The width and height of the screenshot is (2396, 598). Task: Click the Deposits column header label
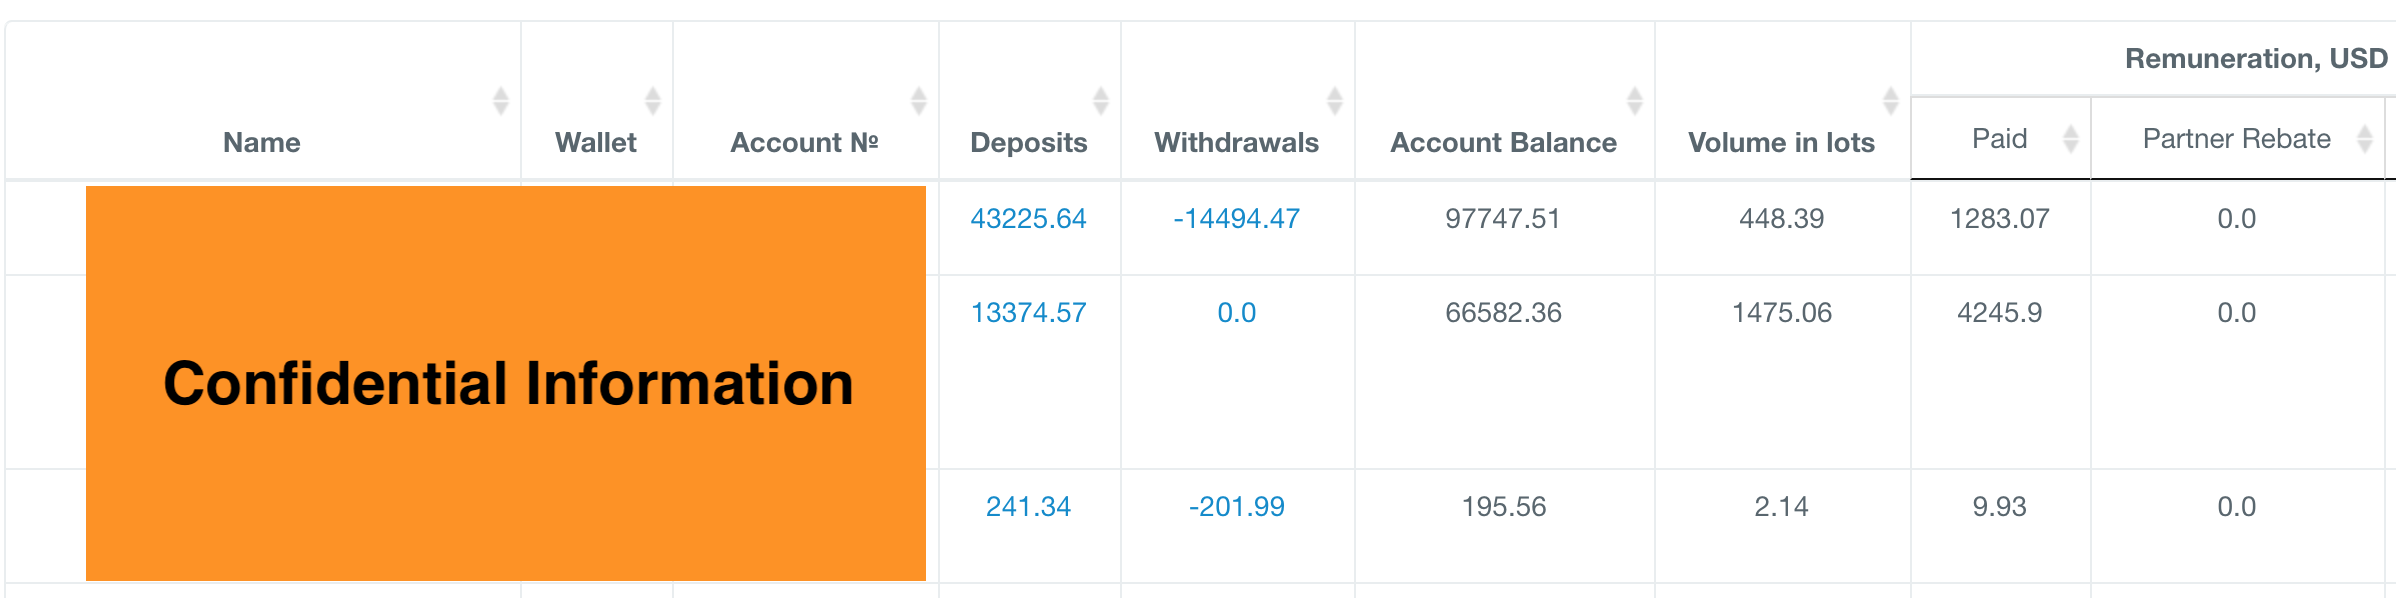tap(1029, 143)
